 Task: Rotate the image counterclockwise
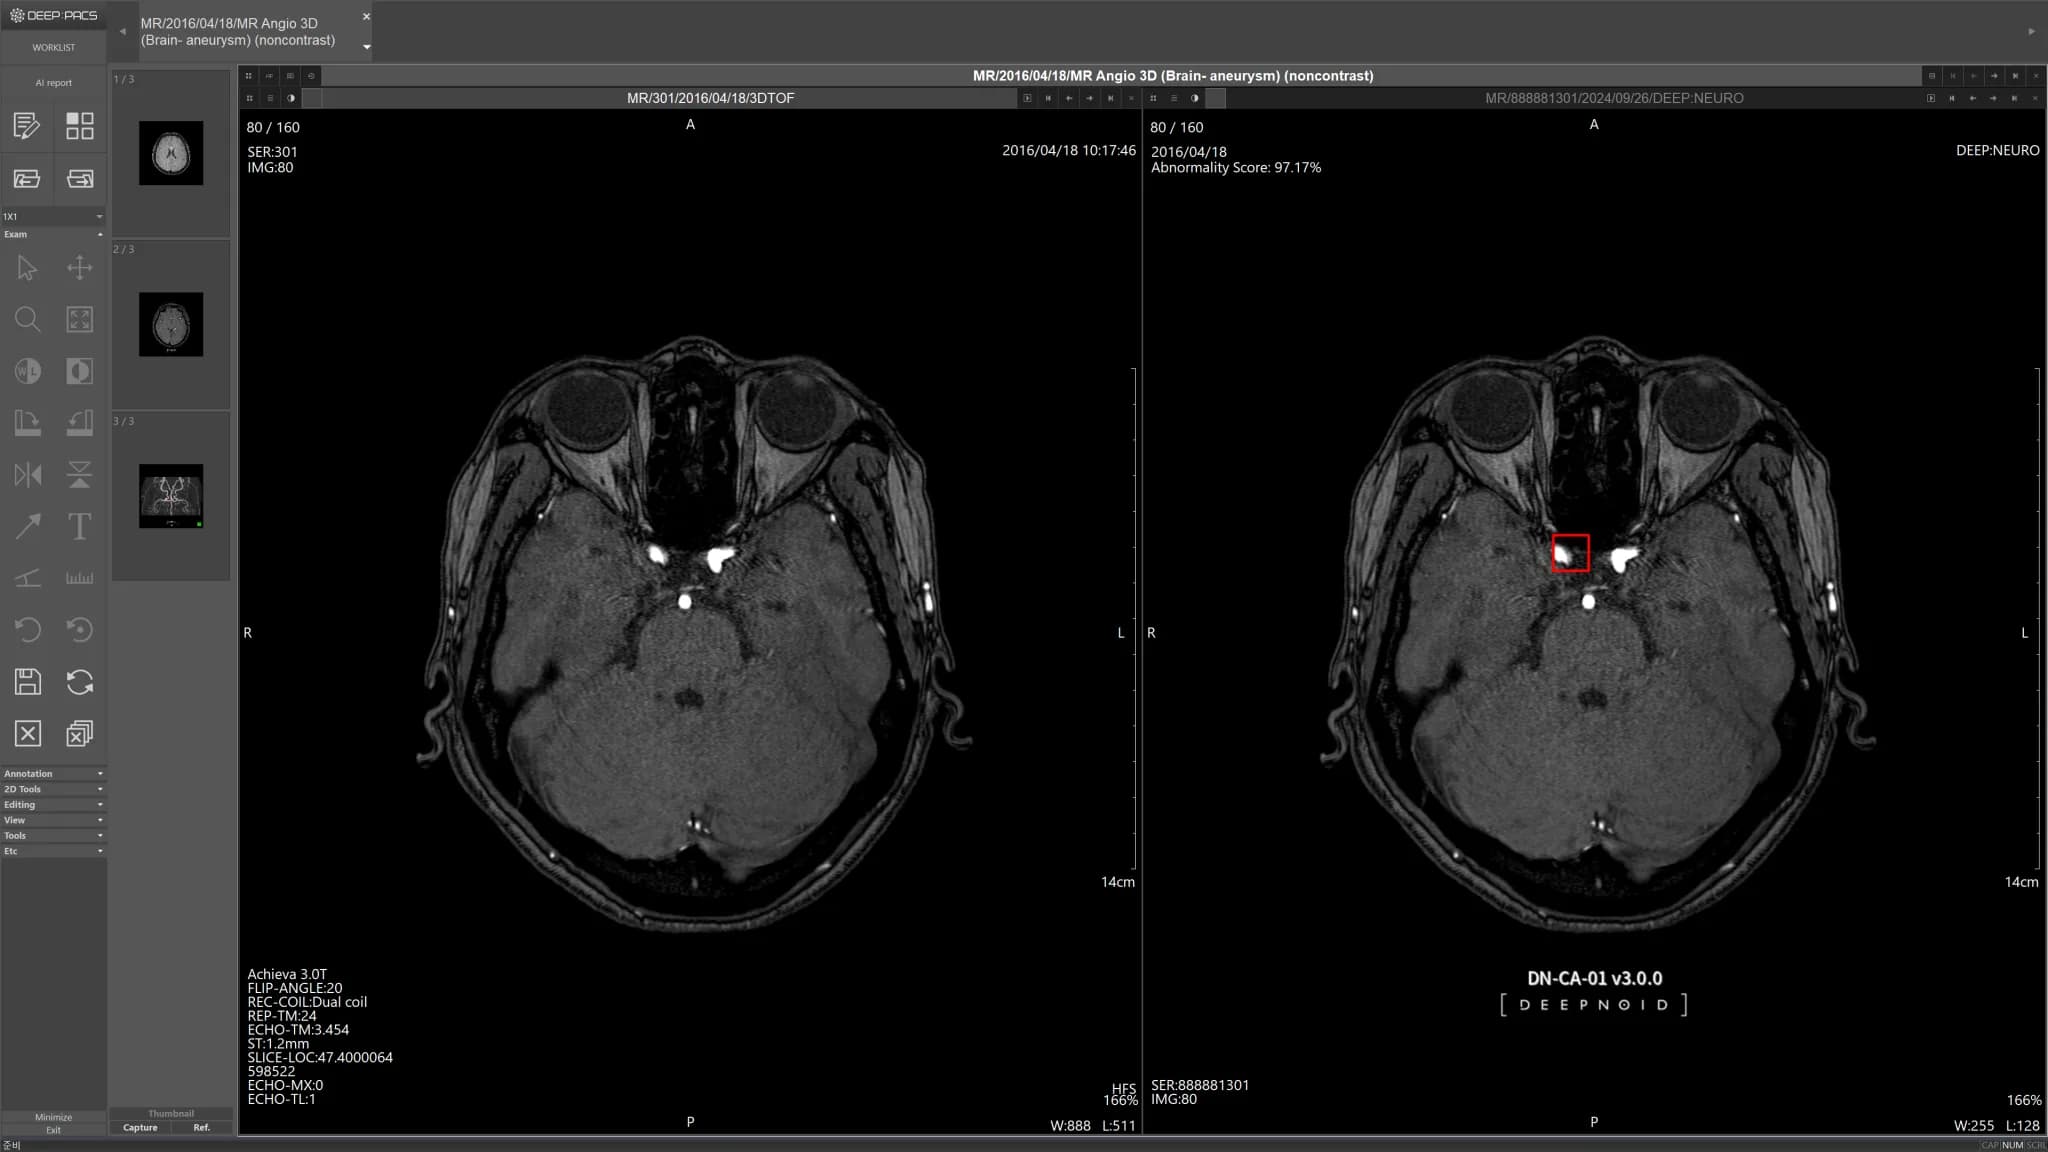(x=80, y=423)
